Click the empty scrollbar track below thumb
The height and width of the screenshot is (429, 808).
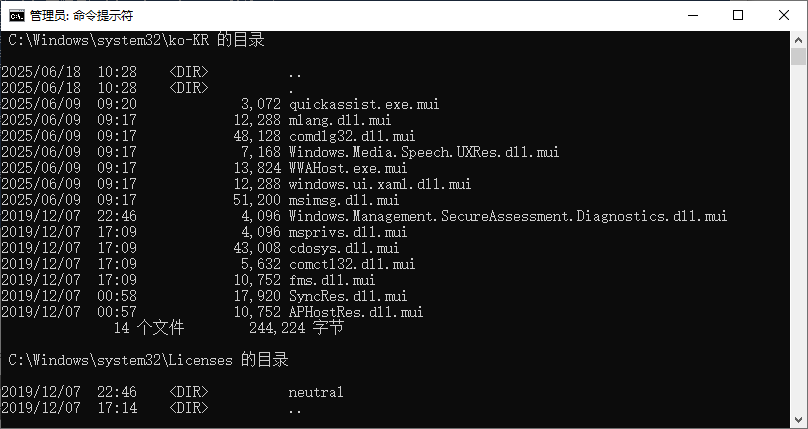pyautogui.click(x=798, y=250)
